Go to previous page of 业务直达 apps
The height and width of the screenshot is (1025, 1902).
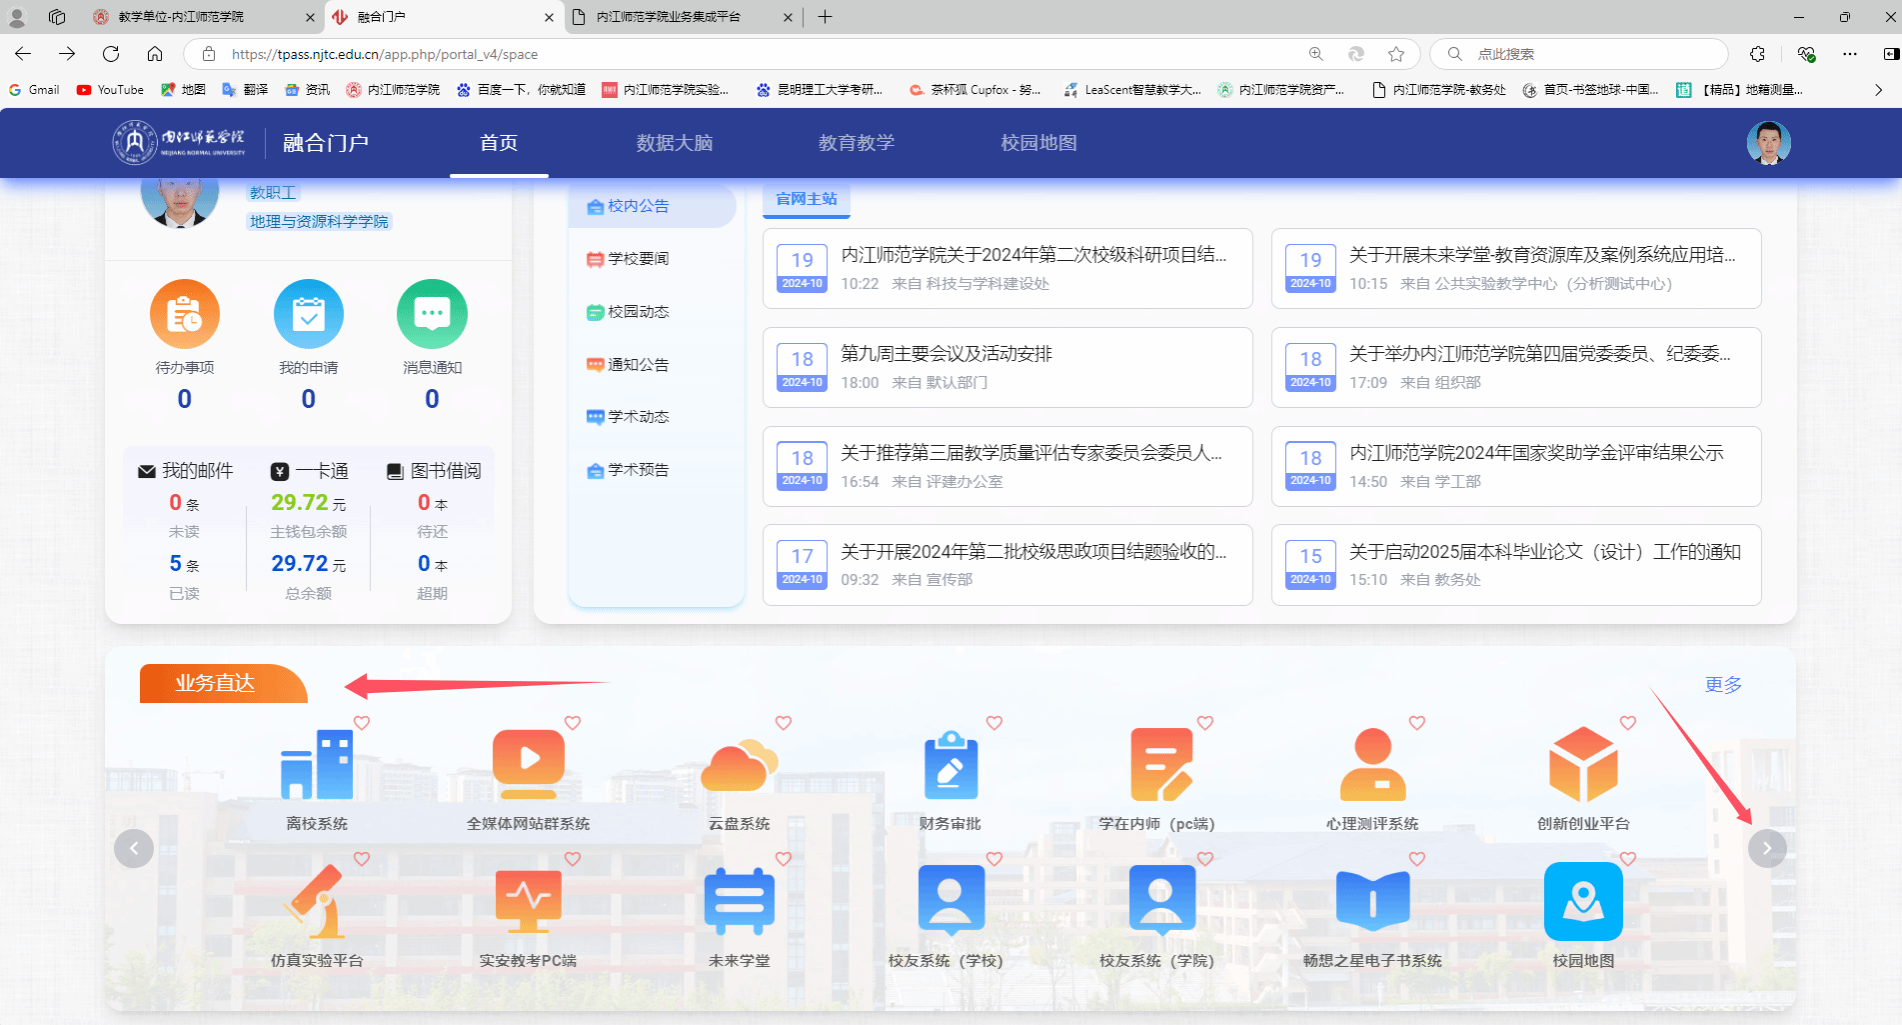point(134,848)
